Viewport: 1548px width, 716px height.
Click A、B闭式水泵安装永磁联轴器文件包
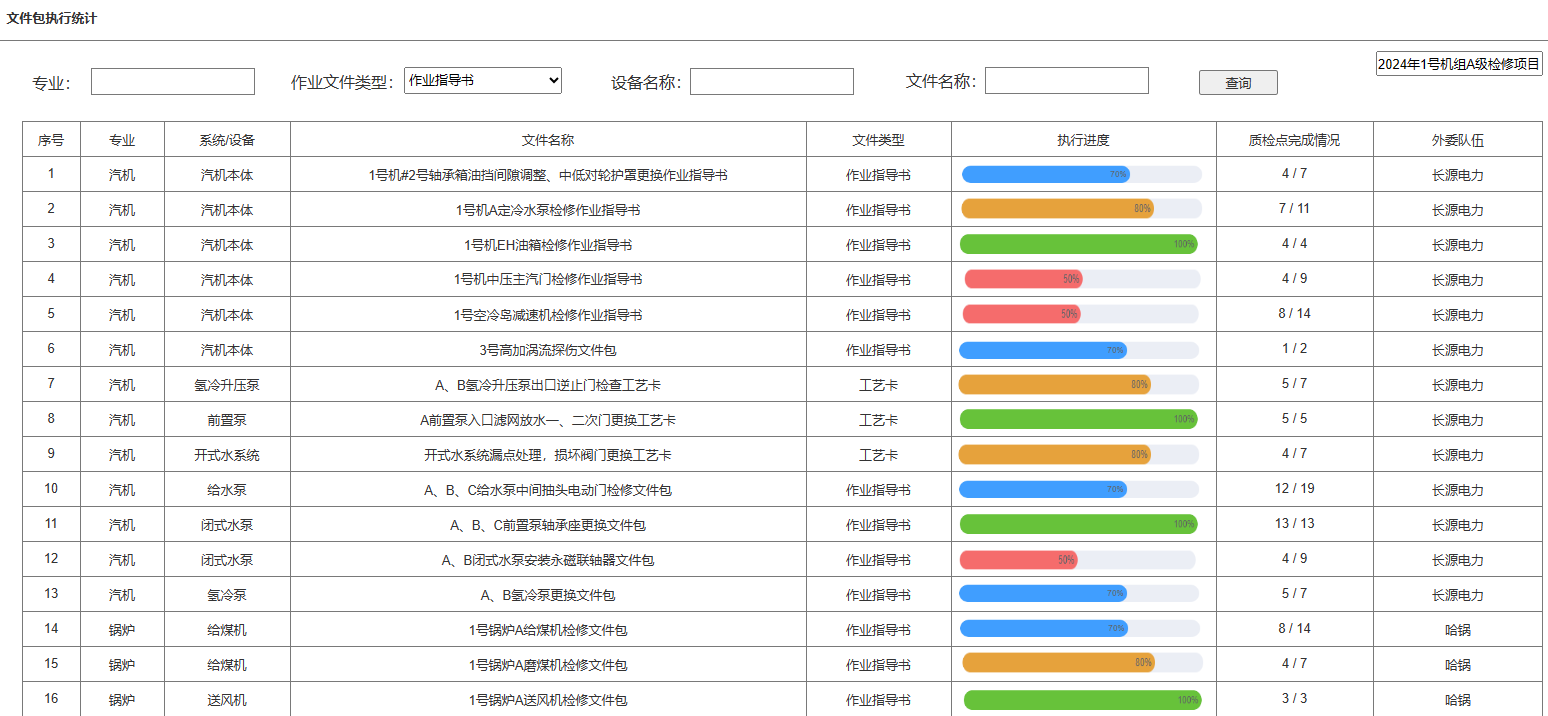pos(548,560)
